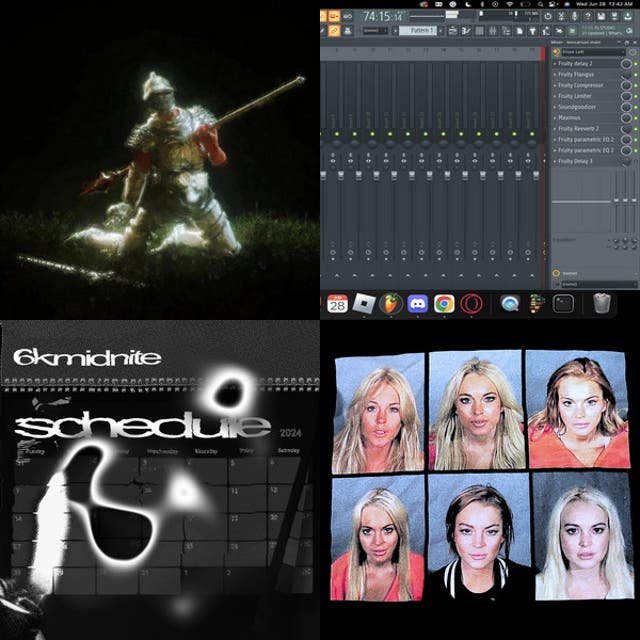Toggle Fruity Delay 3 enable LED
This screenshot has width=640, height=640.
636,162
